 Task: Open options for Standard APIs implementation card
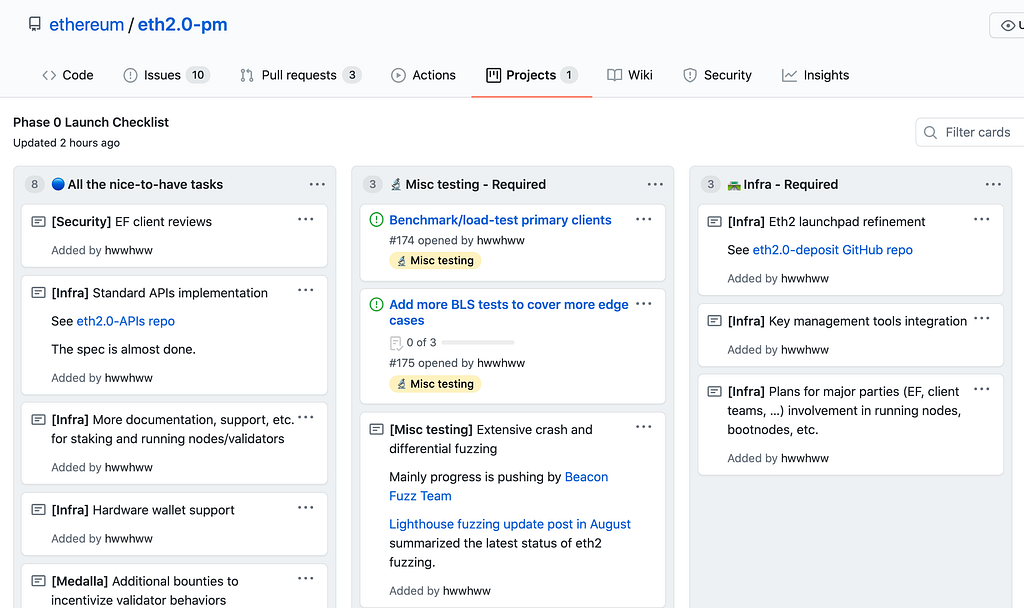[x=306, y=291]
